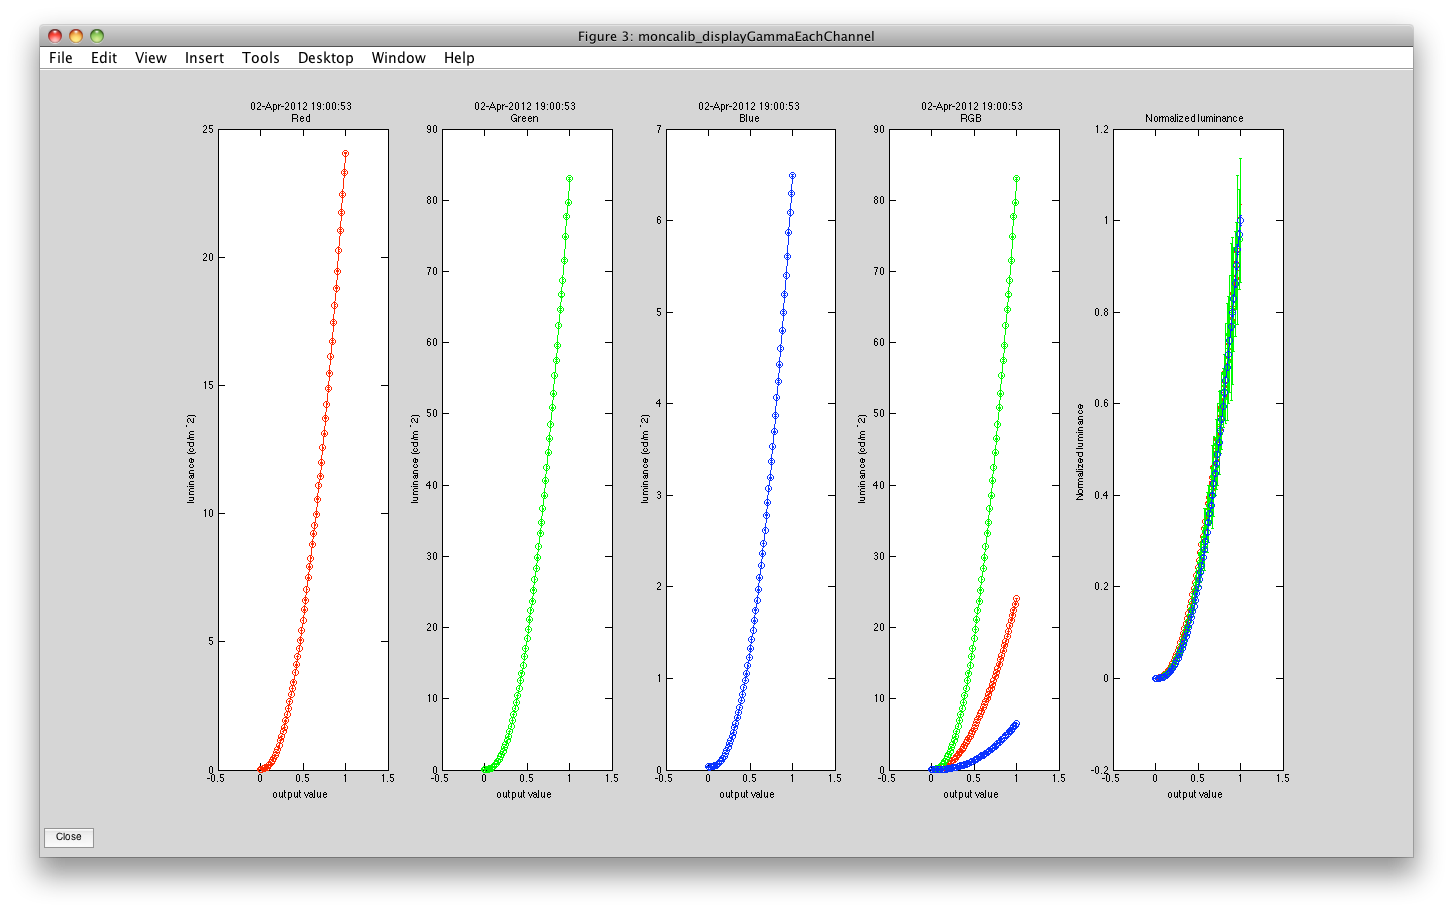Open the View menu
Screen dimensions: 1453x912
(x=151, y=58)
